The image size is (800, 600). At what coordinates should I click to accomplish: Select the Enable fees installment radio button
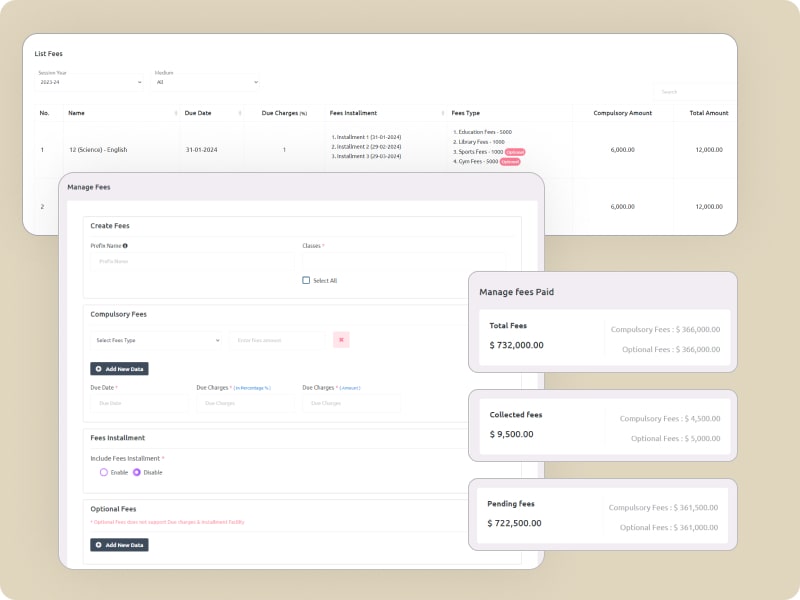click(103, 472)
